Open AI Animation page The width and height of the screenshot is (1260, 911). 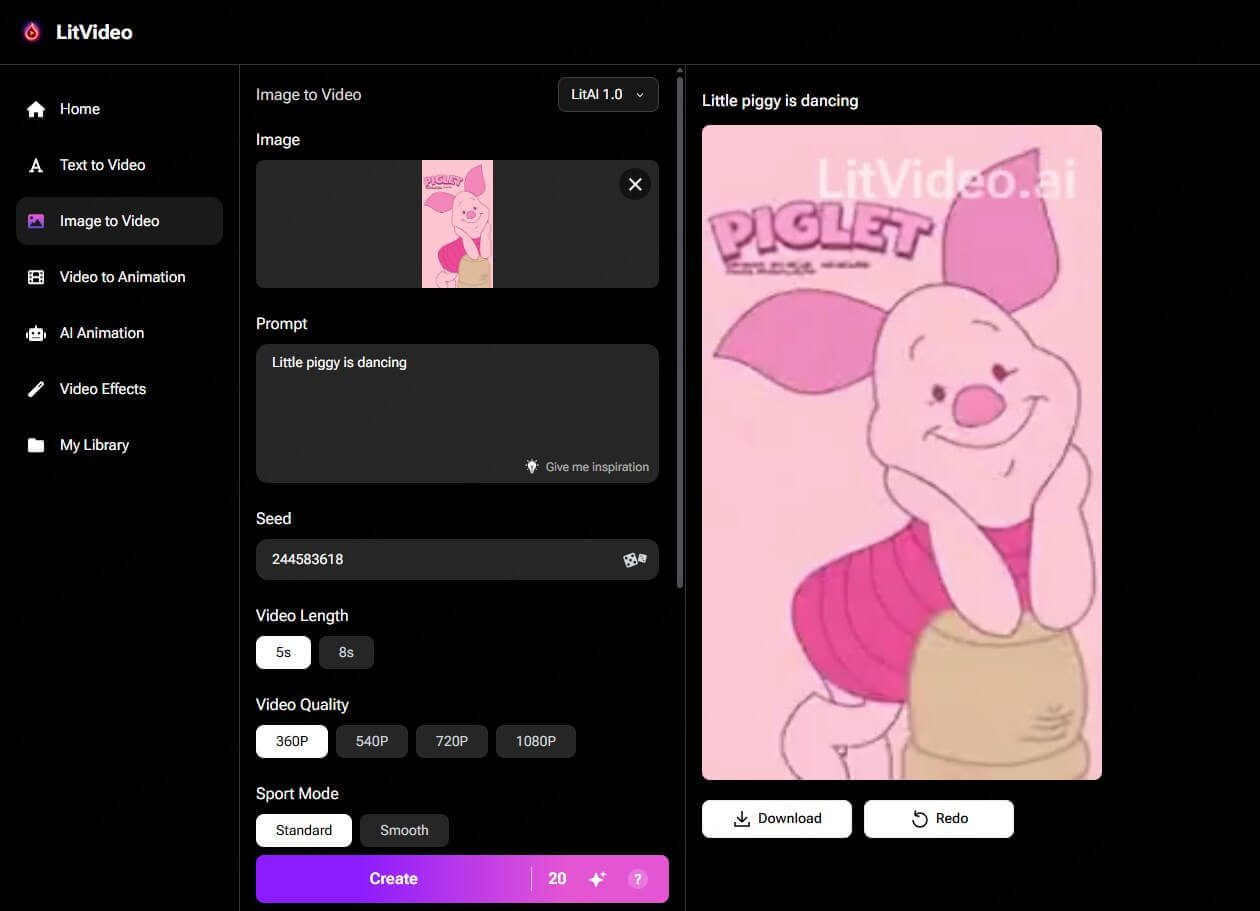(119, 333)
